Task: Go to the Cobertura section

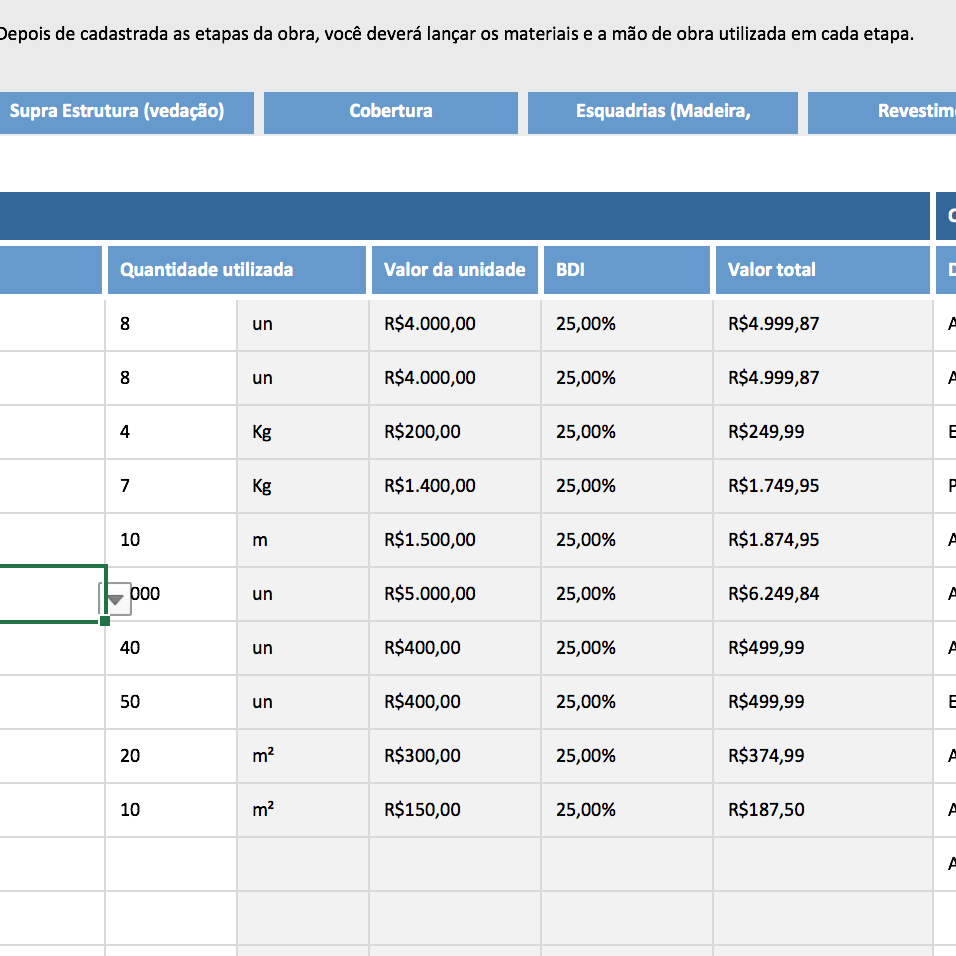Action: [x=390, y=111]
